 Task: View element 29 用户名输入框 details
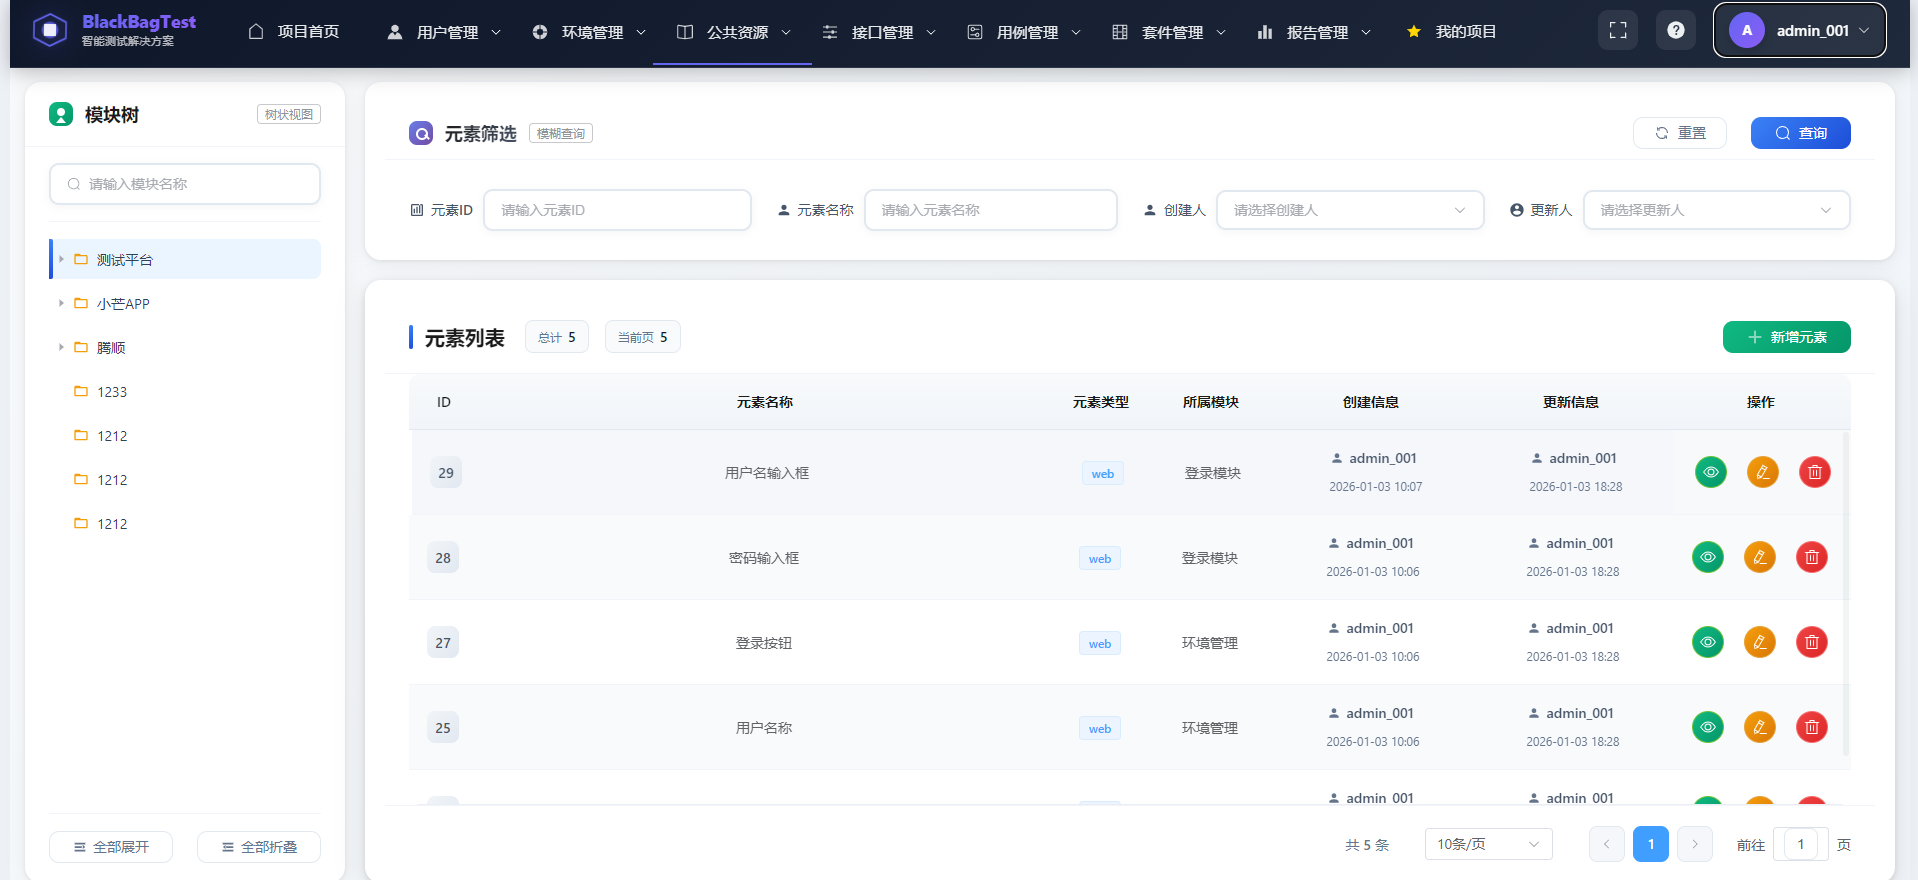point(1711,472)
